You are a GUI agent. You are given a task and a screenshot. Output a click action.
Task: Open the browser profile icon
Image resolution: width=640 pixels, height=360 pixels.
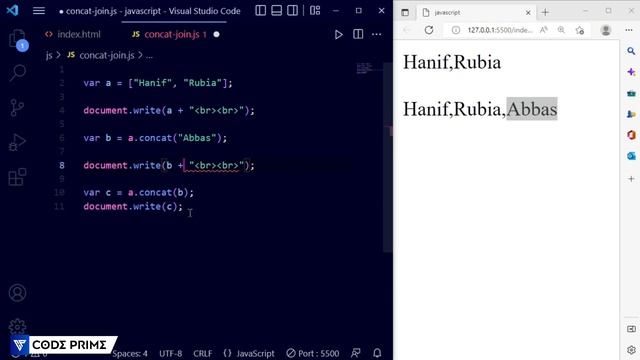pos(606,30)
